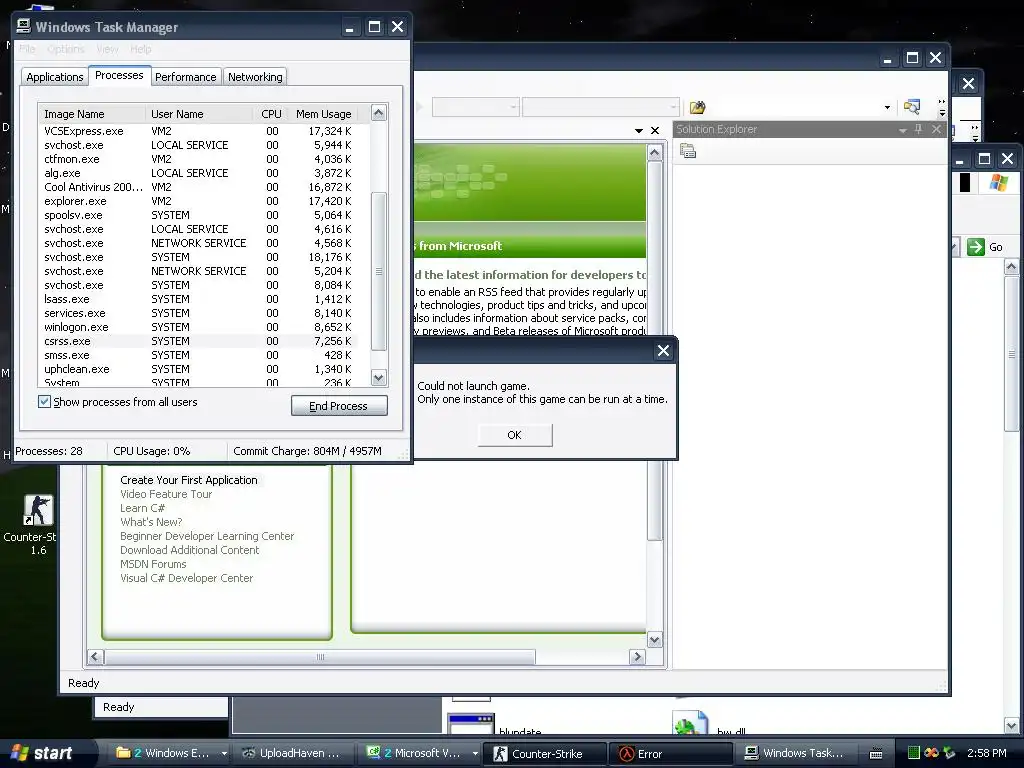Click the Task Manager title bar icon

(24, 26)
